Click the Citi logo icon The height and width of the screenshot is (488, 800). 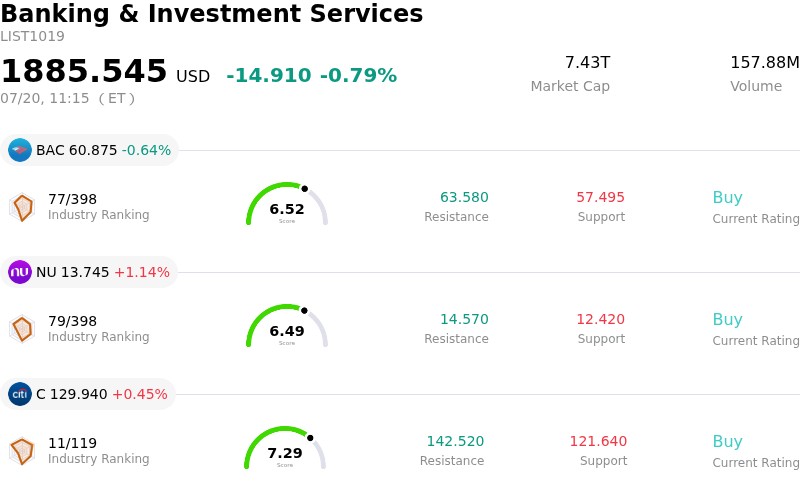coord(20,394)
